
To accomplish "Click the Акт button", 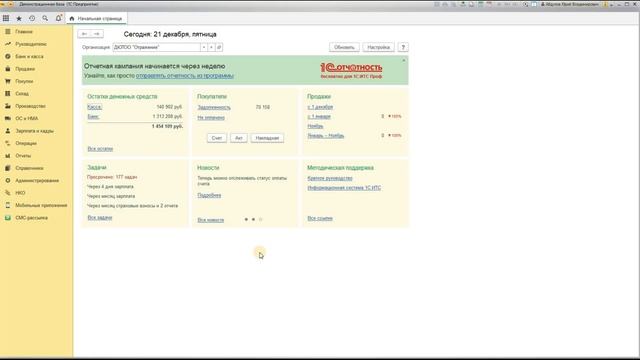I will point(238,138).
